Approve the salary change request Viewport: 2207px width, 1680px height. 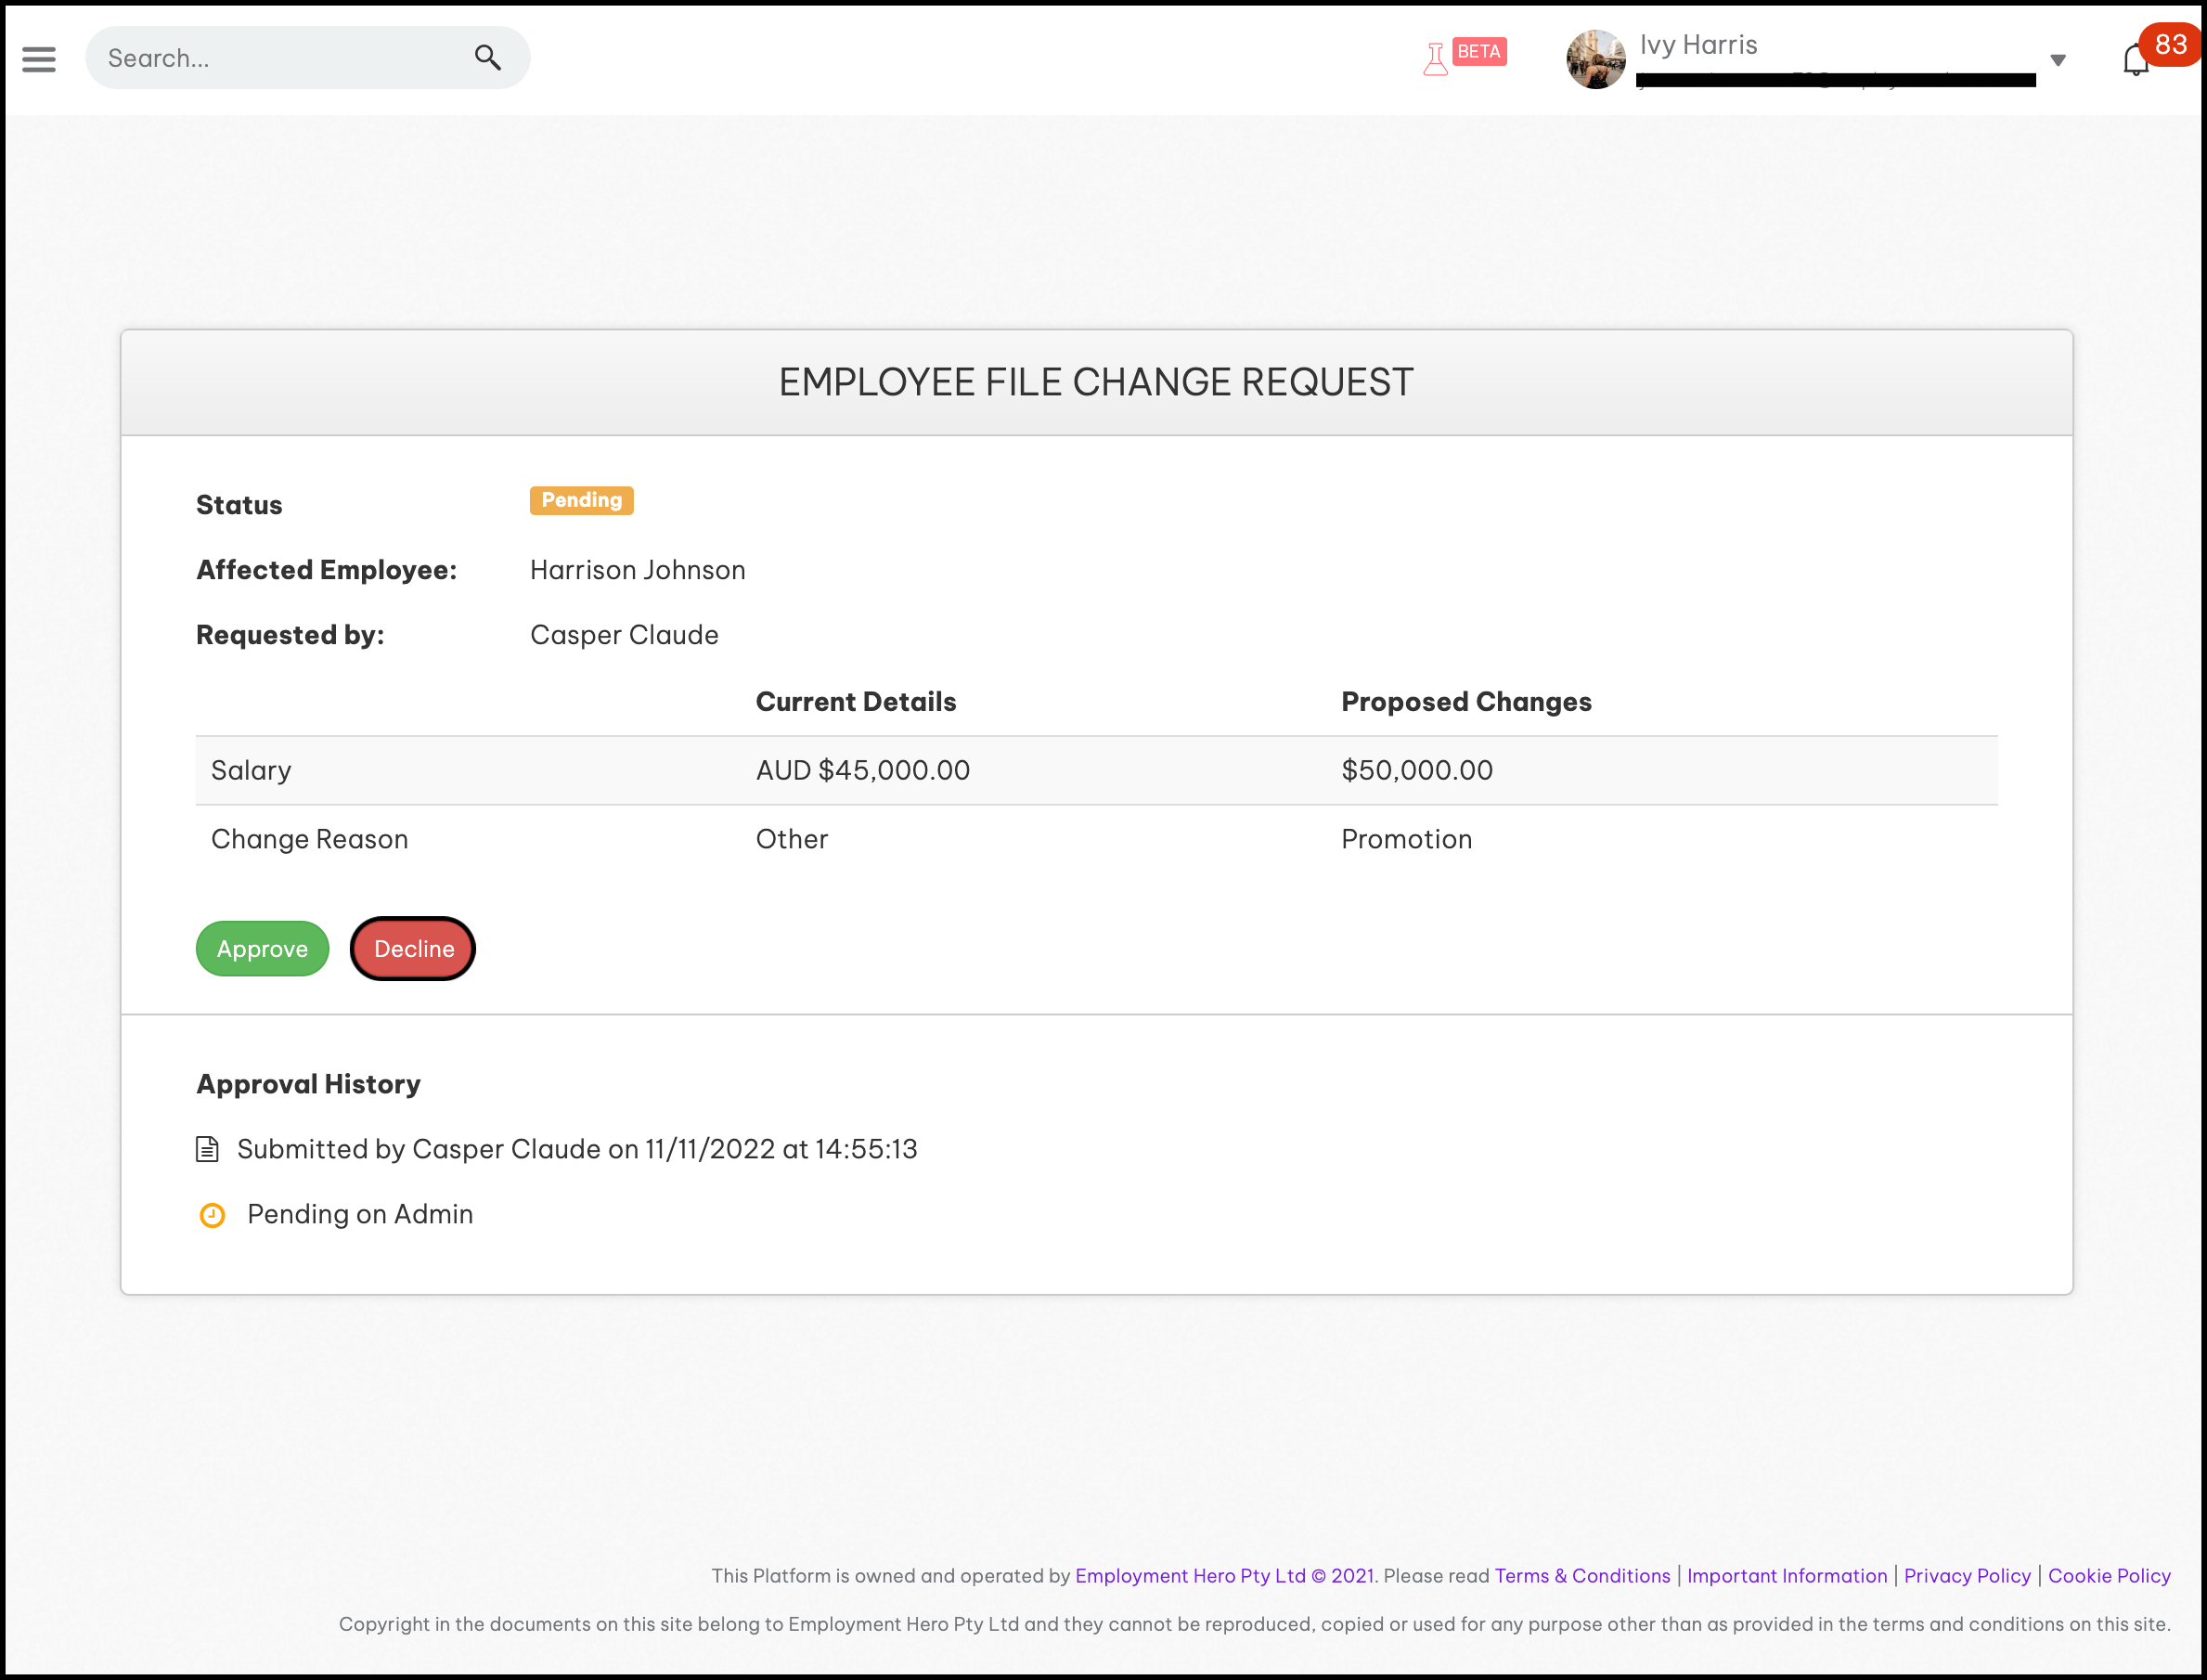tap(262, 949)
